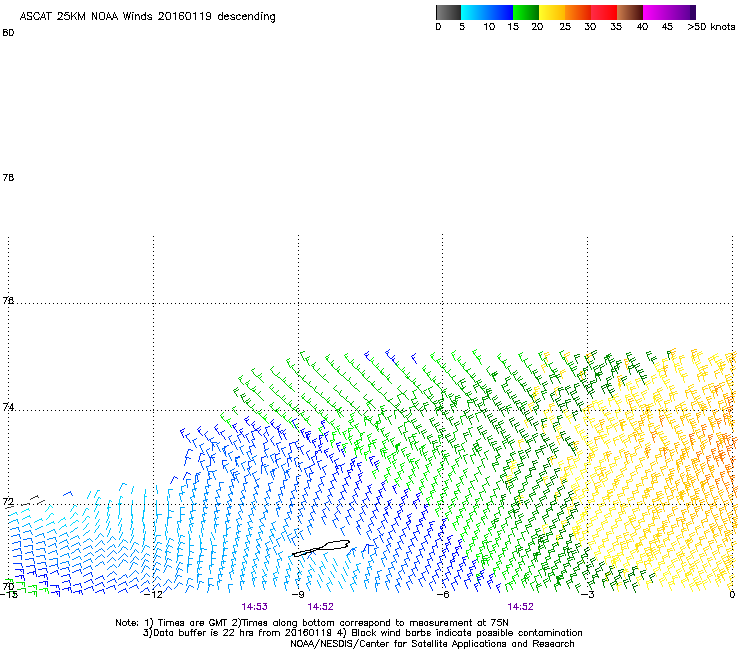Viewport: 740px width, 650px height.
Task: Click the legend scale value '25'
Action: point(565,27)
